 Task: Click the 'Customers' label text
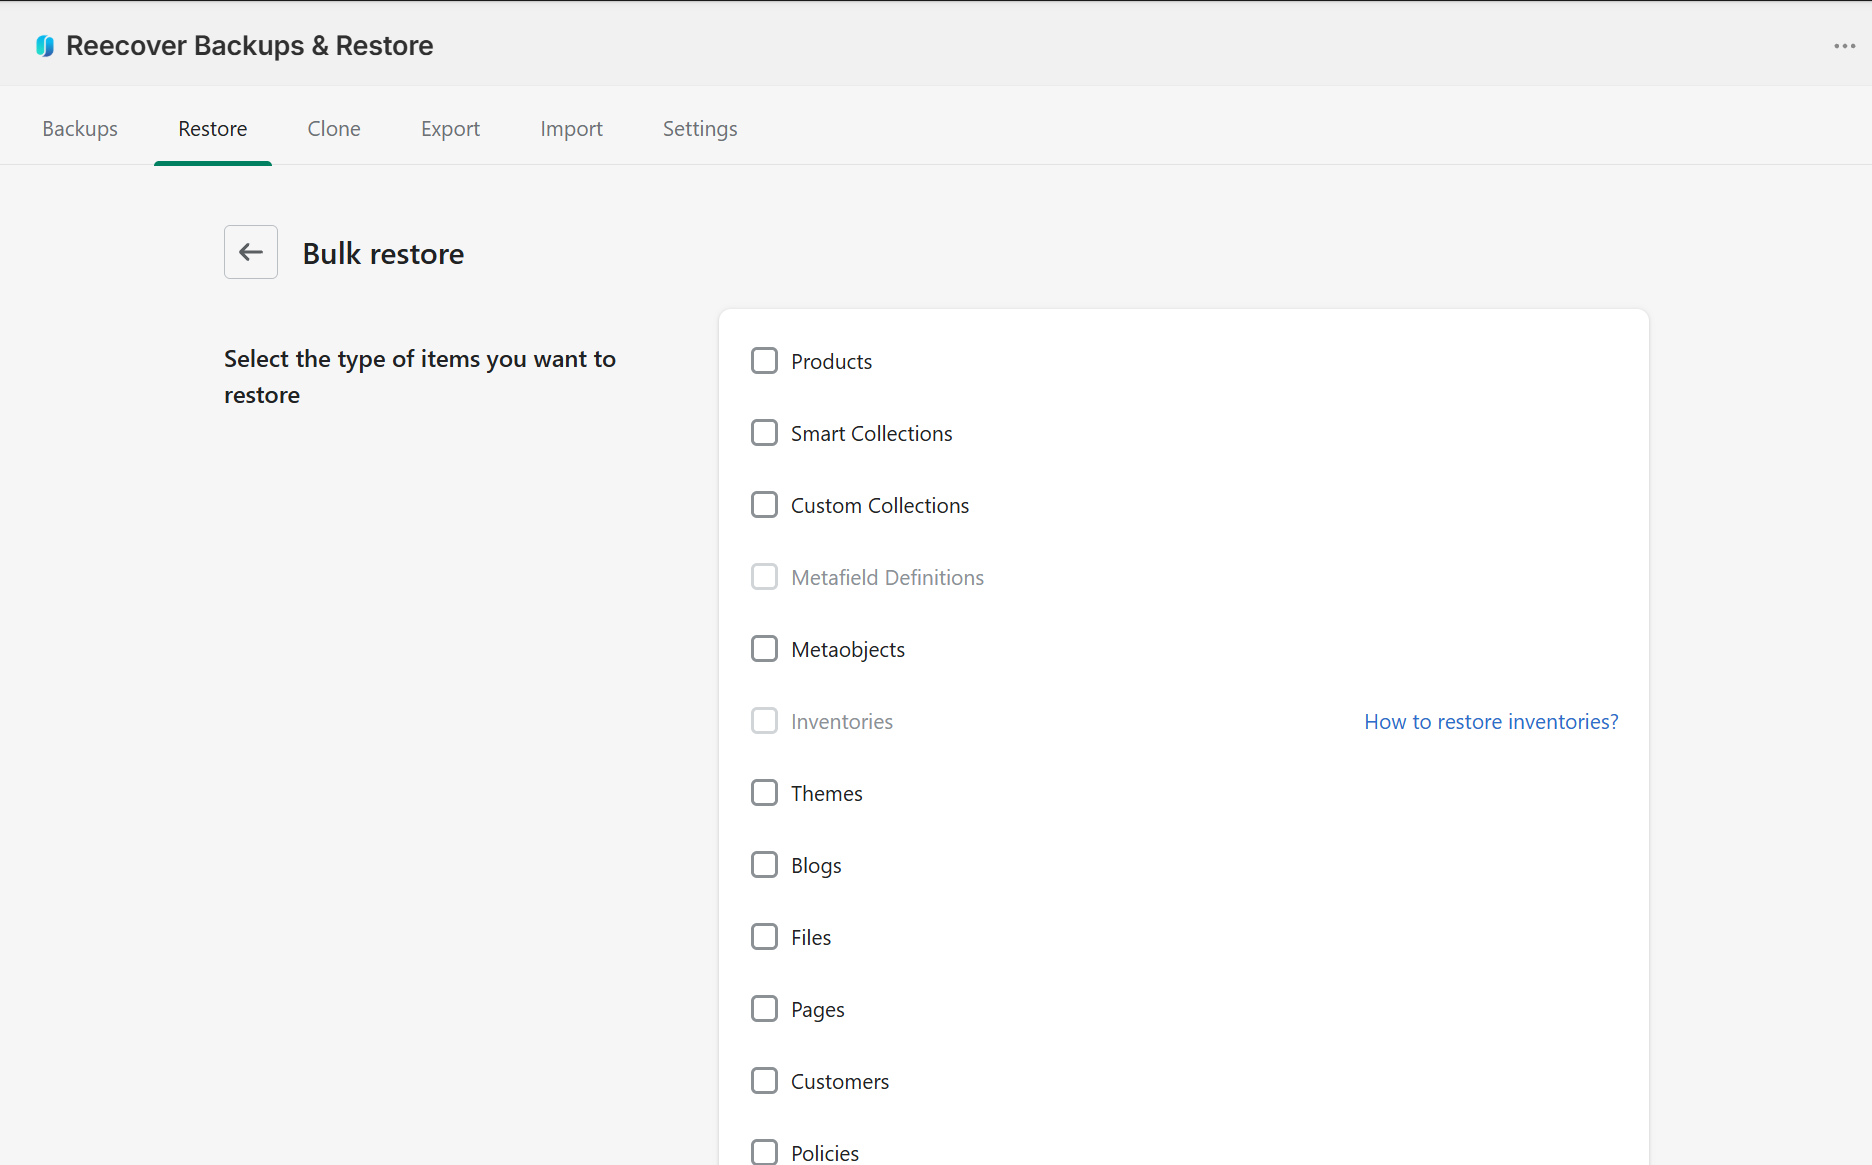[x=840, y=1082]
